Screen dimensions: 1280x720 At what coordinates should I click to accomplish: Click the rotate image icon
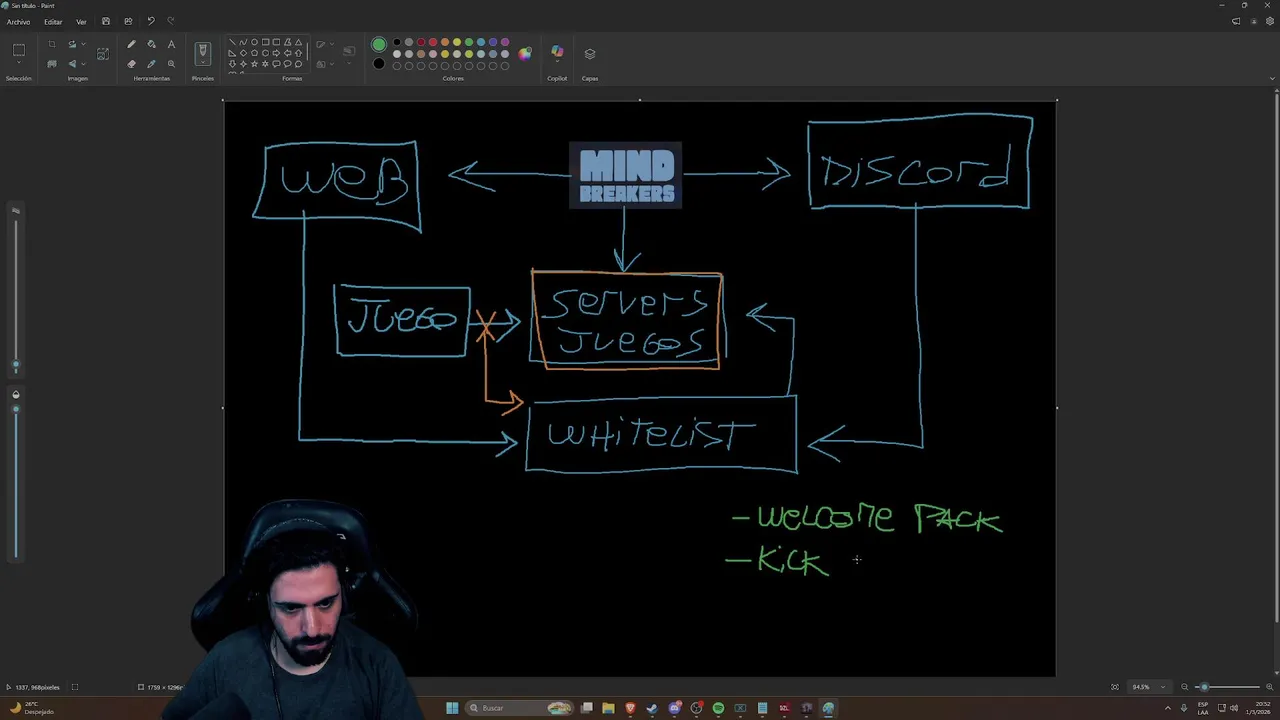tap(72, 44)
